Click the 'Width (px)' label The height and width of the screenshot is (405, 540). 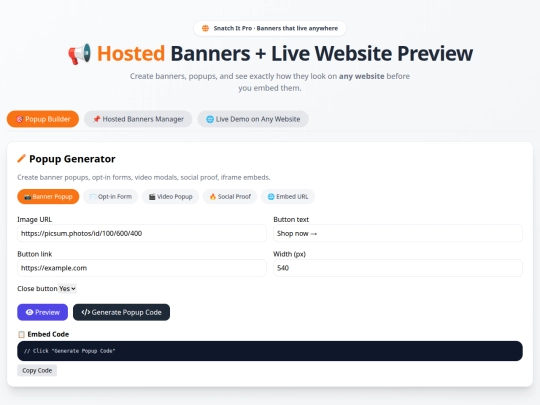click(289, 254)
